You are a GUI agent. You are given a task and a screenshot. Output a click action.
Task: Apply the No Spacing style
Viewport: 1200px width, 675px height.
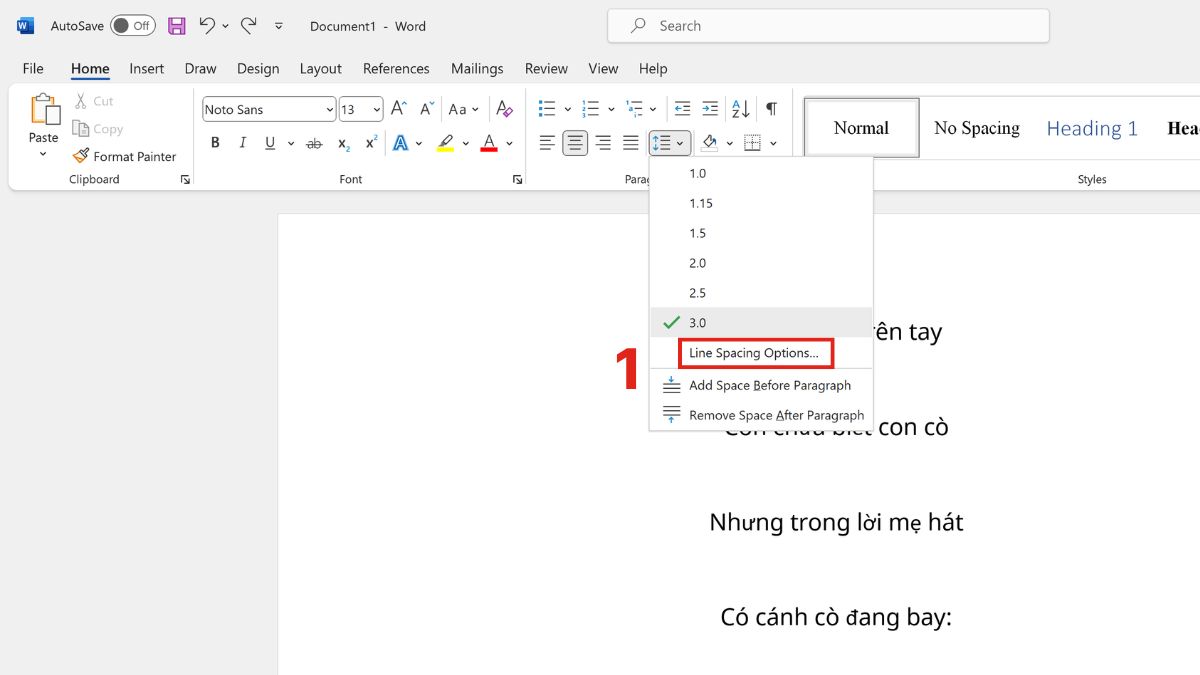977,128
